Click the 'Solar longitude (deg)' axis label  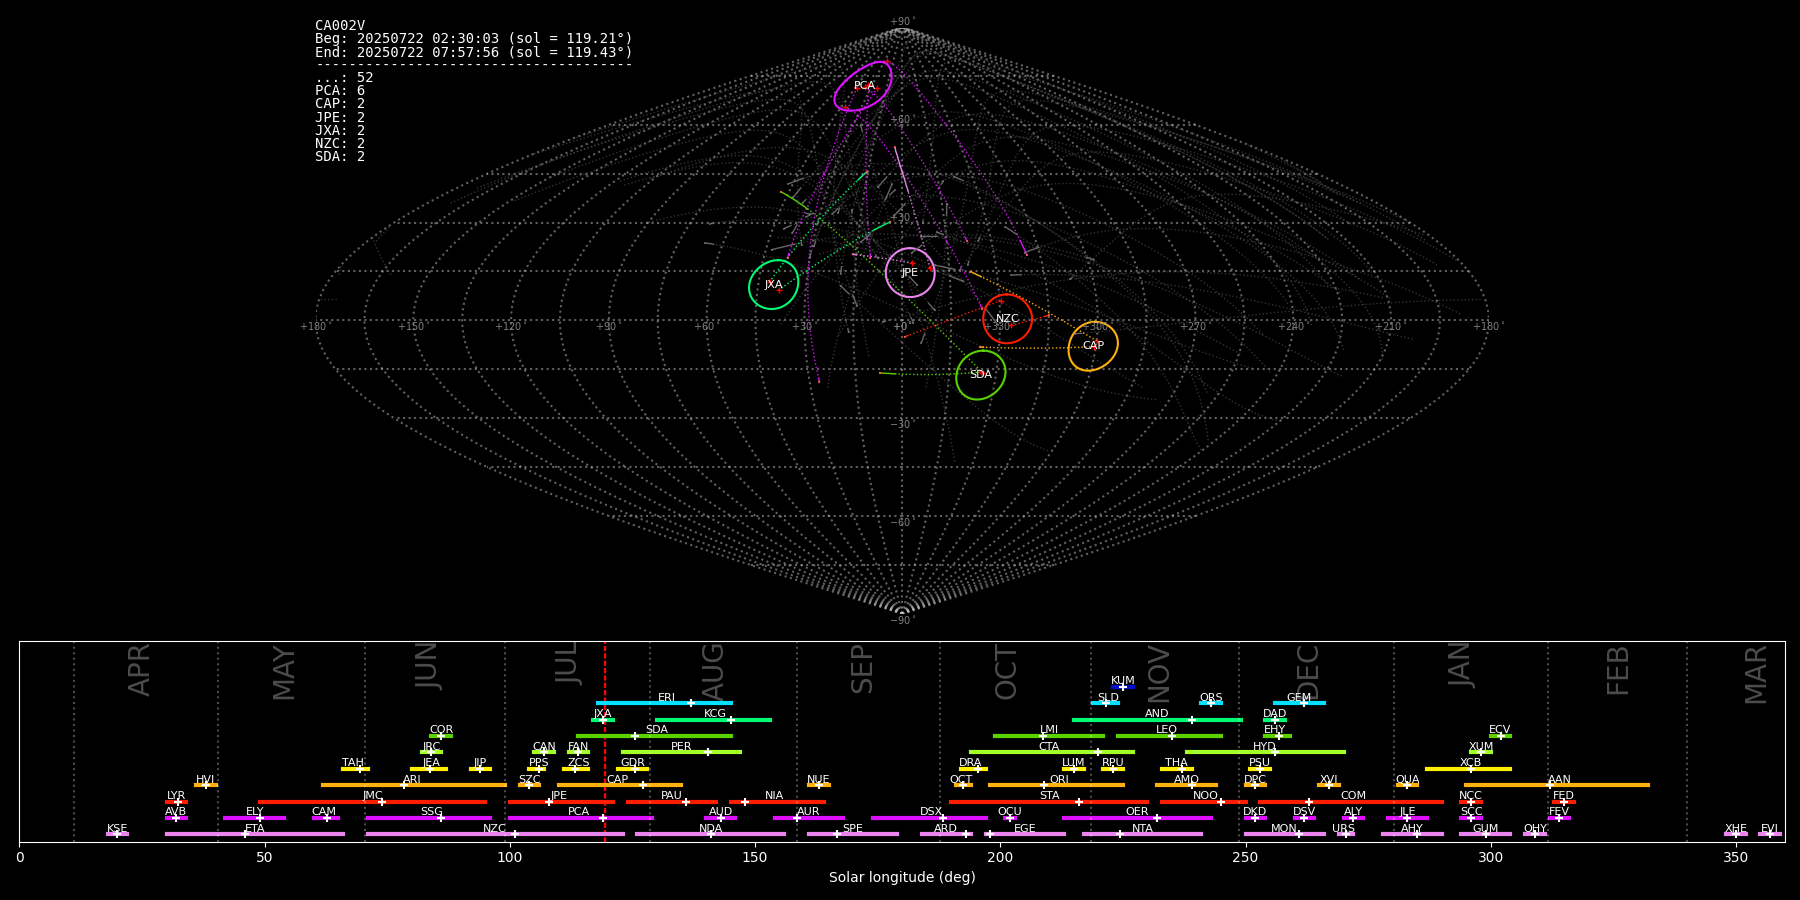pos(902,878)
